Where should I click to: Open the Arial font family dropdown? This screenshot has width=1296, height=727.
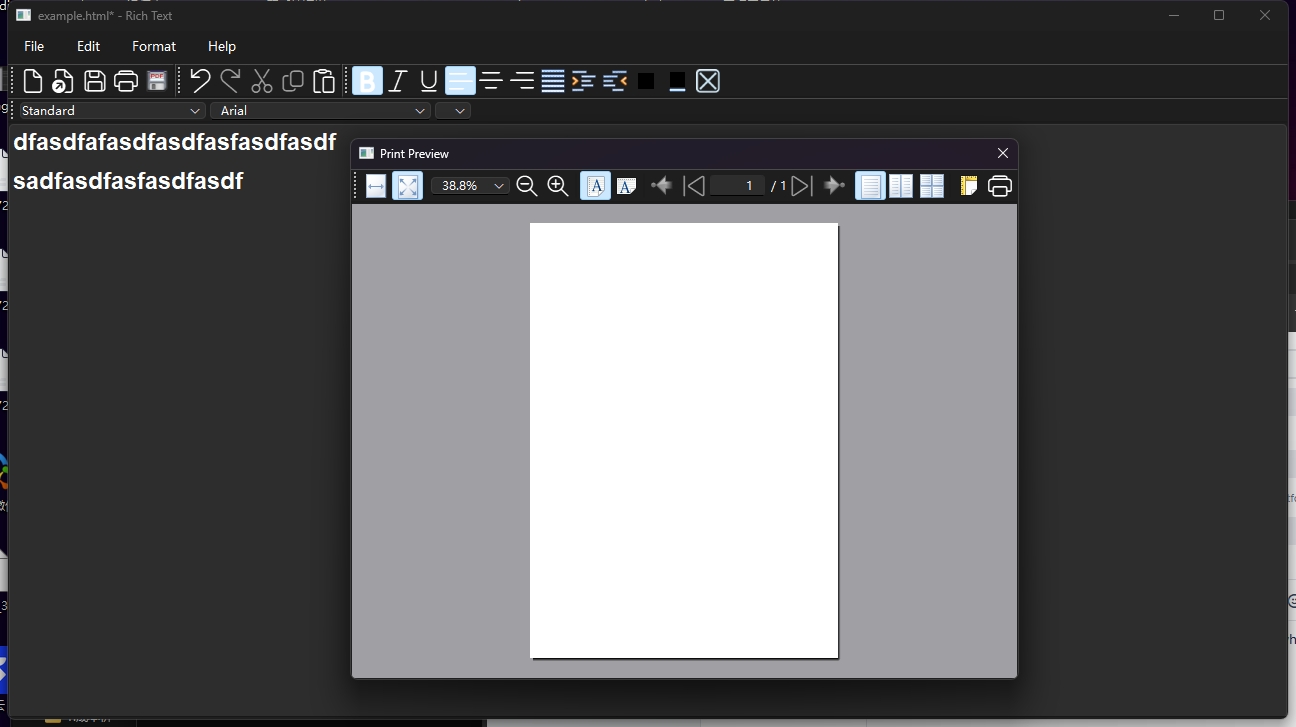coord(320,111)
